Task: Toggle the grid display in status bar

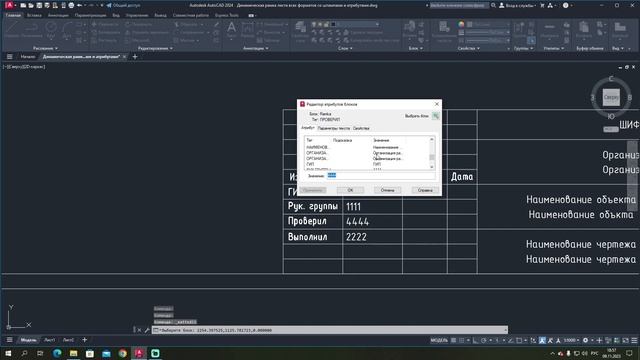Action: click(x=453, y=340)
